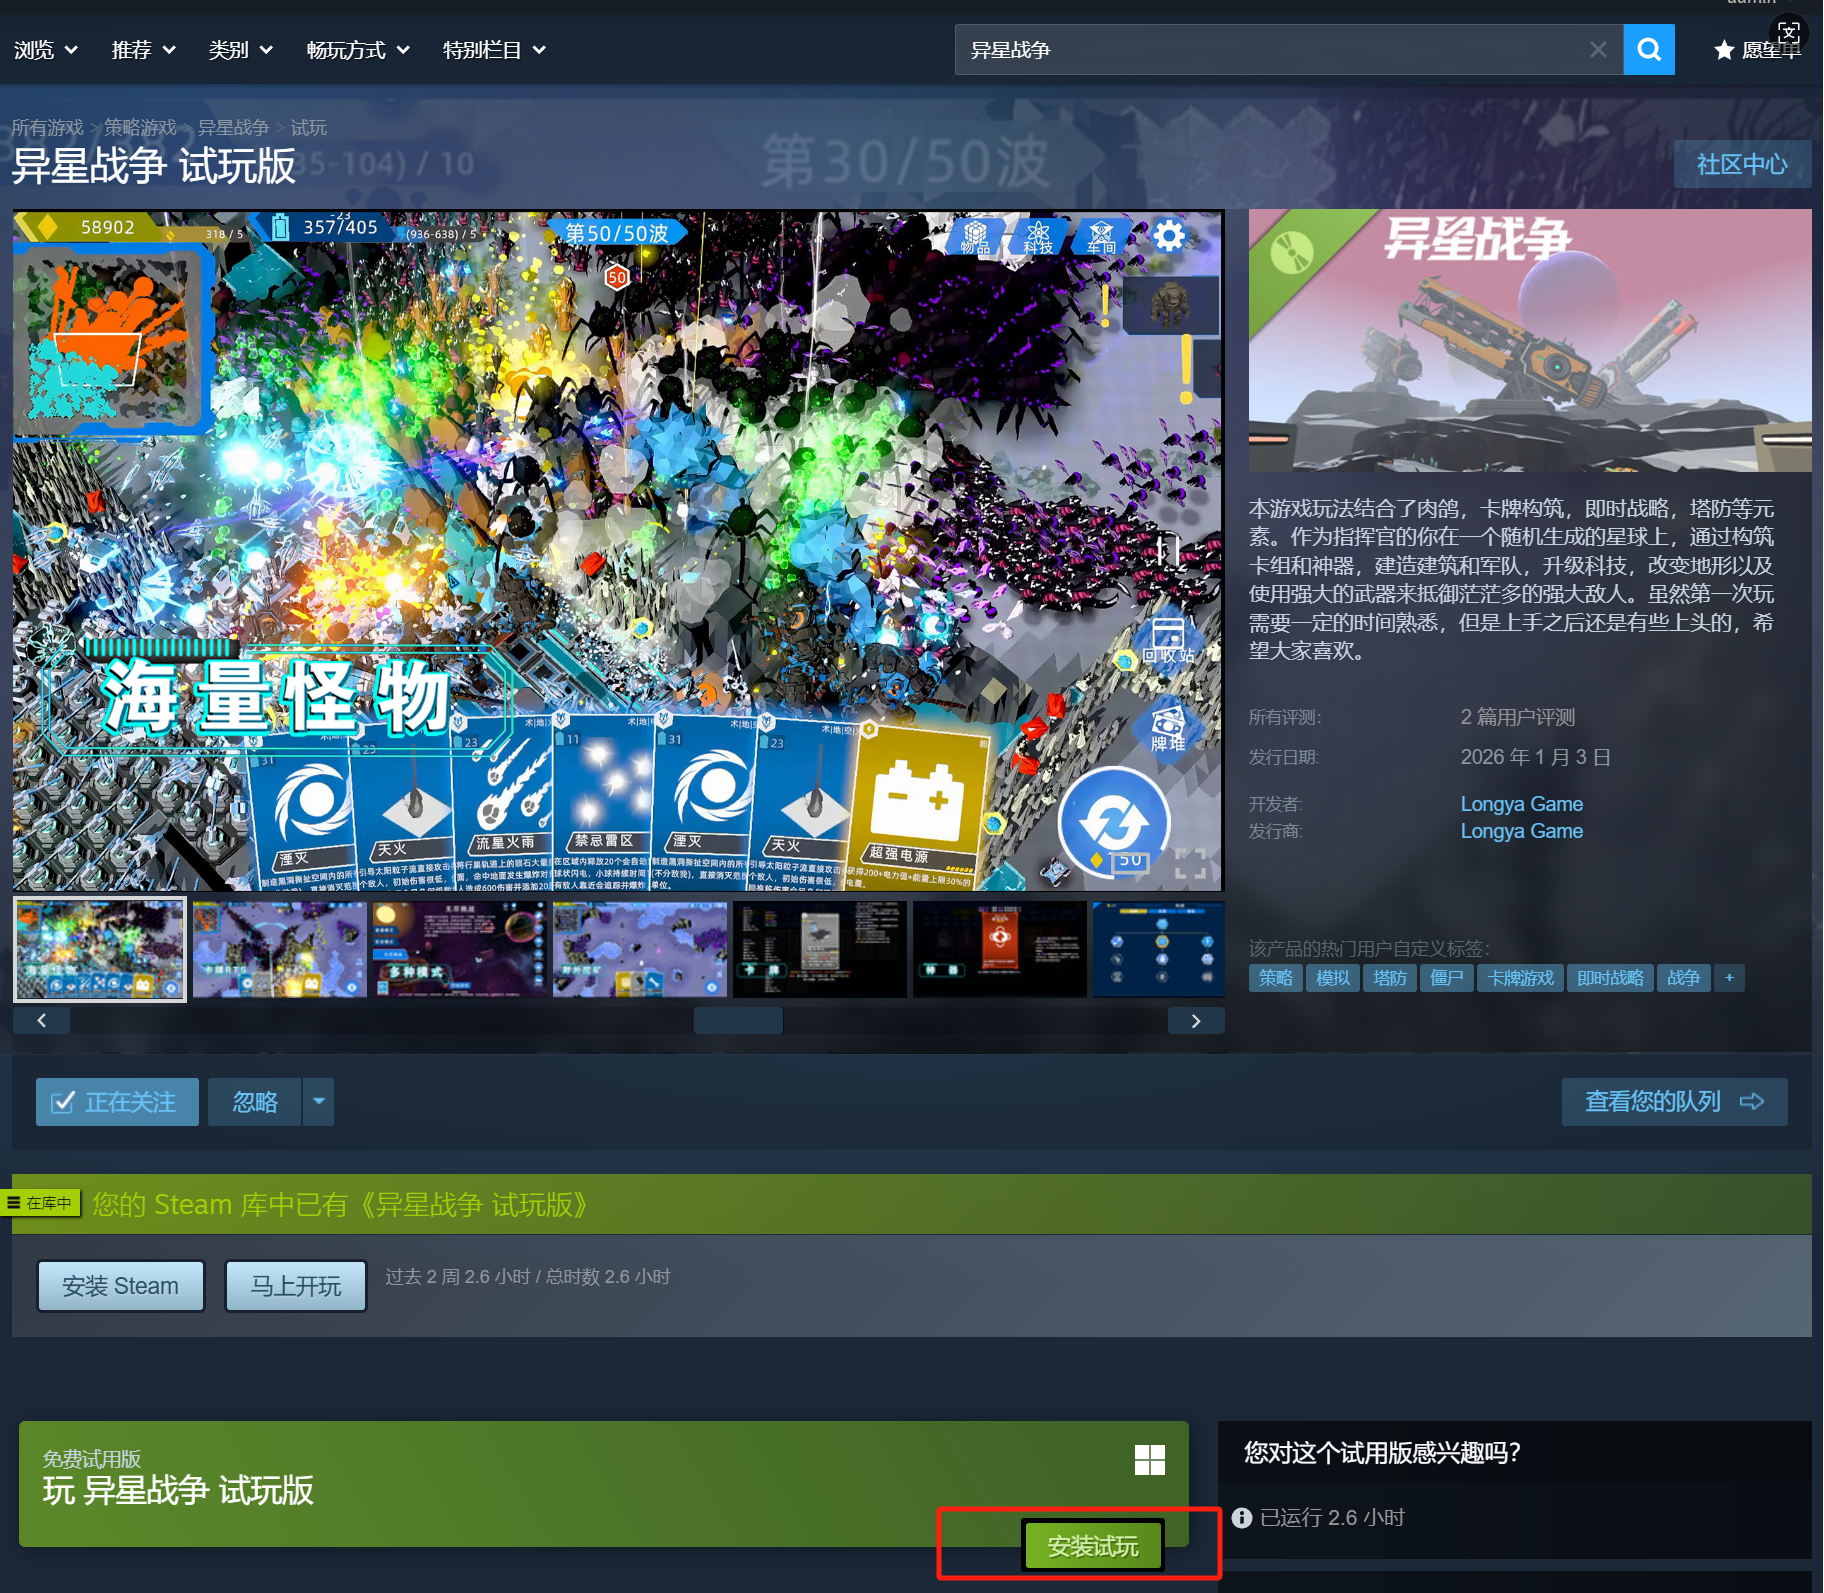Toggle the 正在关注 follow checkbox button

(x=117, y=1102)
